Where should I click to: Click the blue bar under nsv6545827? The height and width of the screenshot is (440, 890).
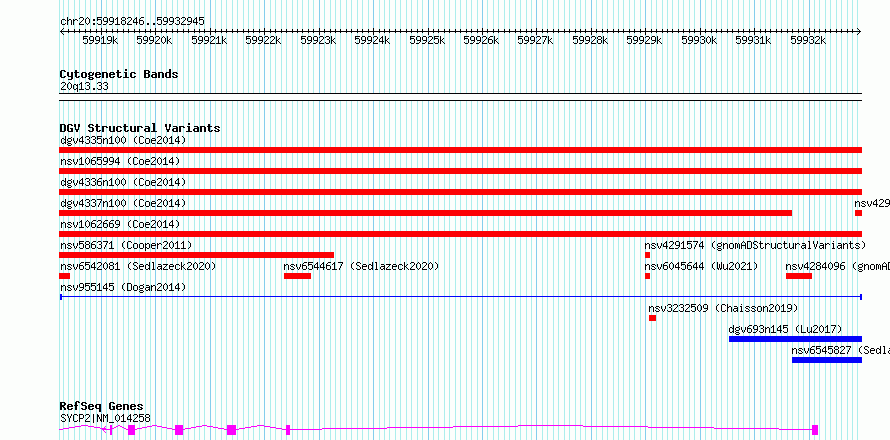click(x=827, y=360)
